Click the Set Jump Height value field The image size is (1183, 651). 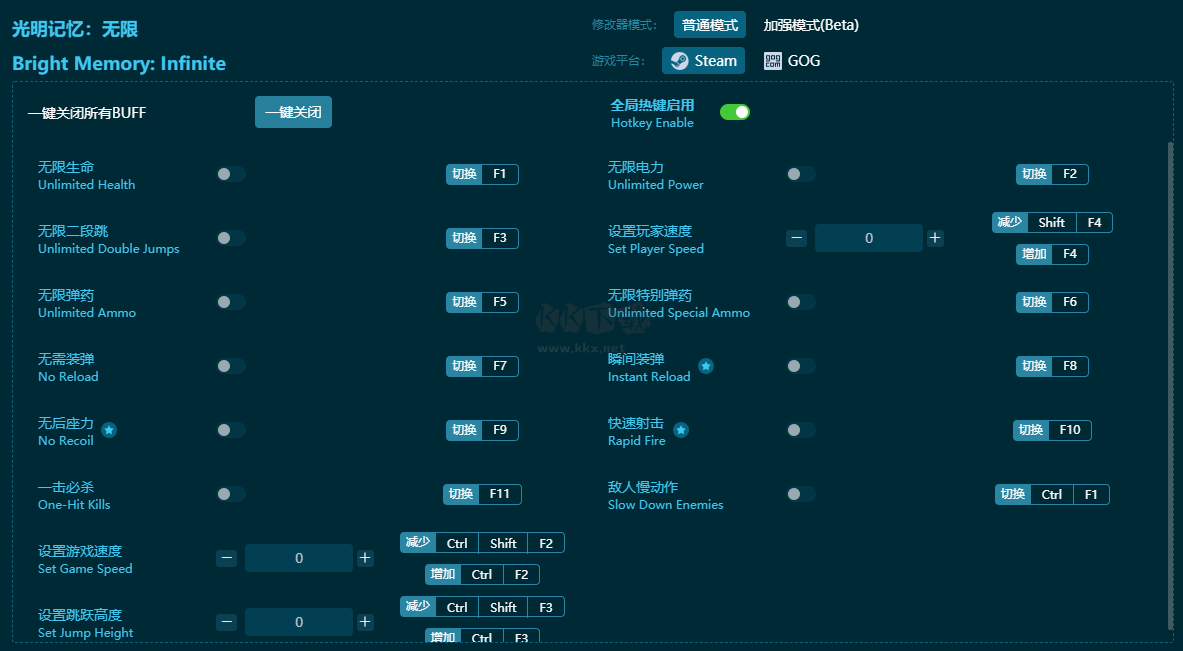(x=299, y=622)
